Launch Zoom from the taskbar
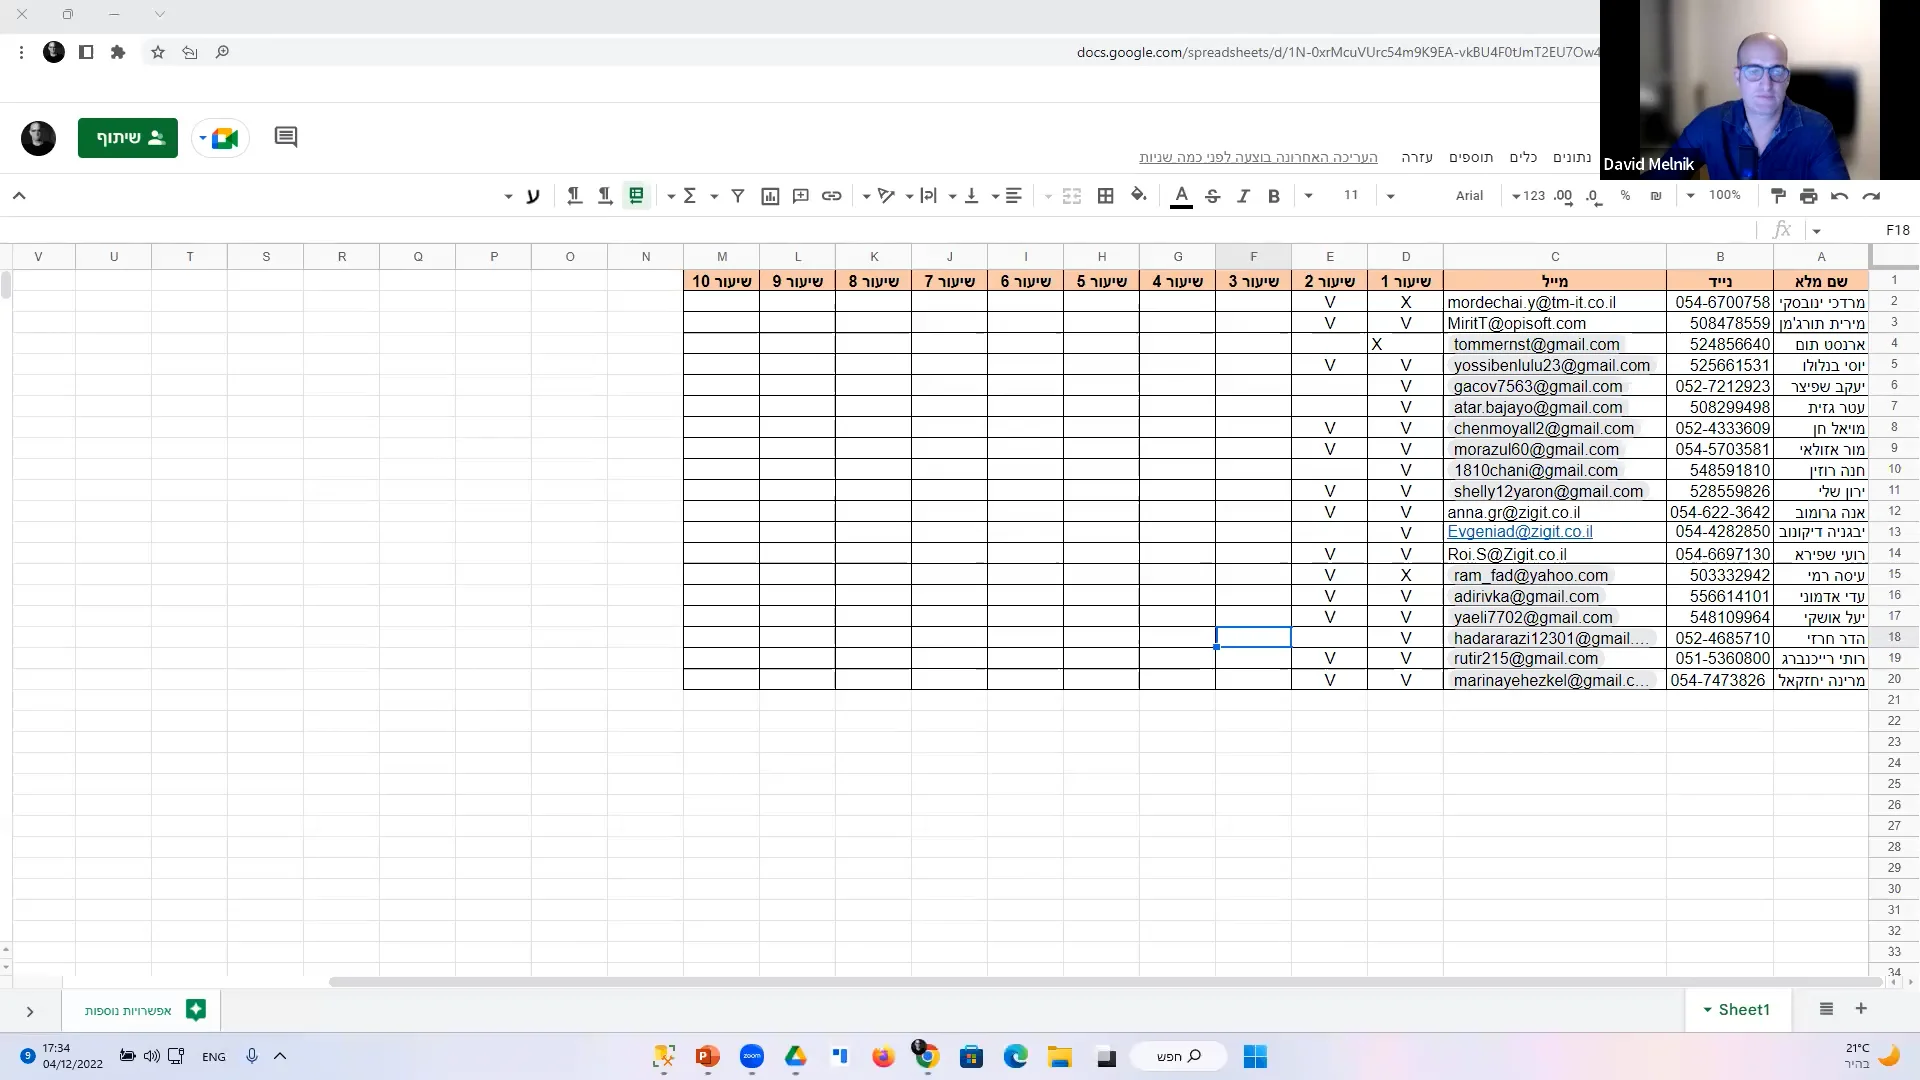Image resolution: width=1920 pixels, height=1080 pixels. click(x=751, y=1056)
